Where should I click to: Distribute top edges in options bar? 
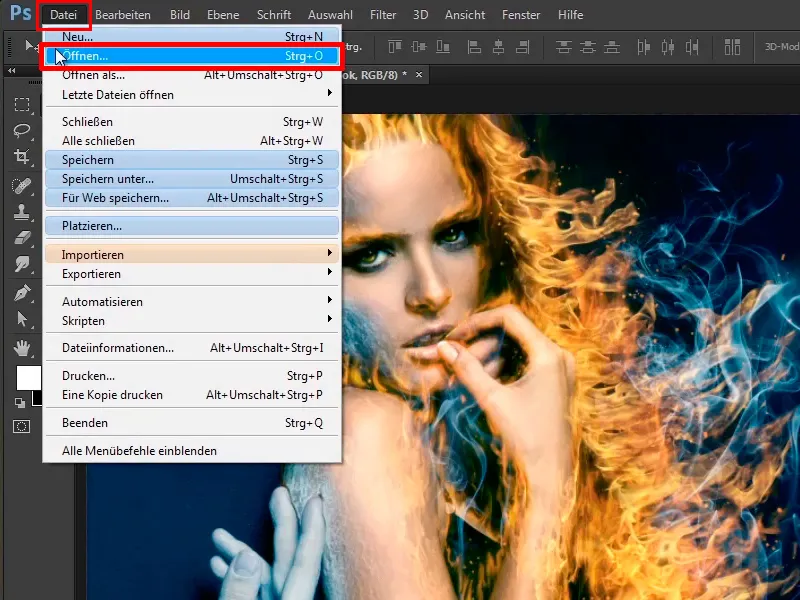point(563,47)
